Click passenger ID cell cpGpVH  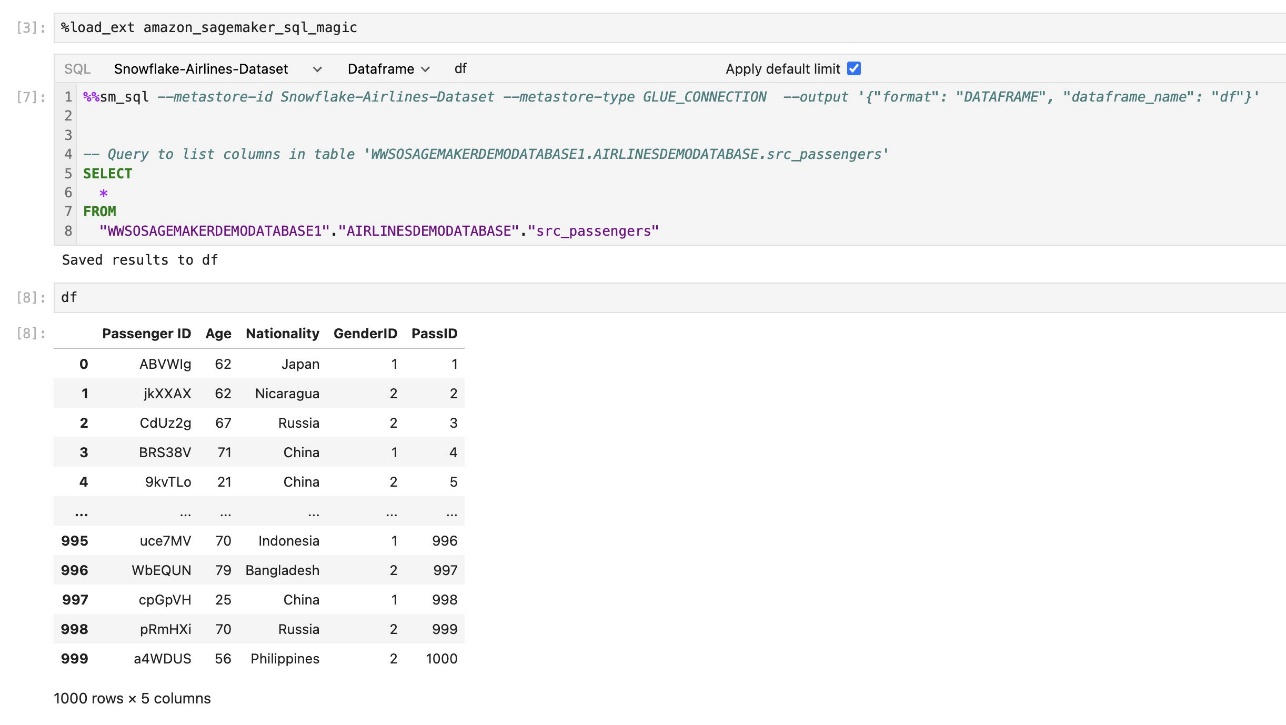[165, 600]
